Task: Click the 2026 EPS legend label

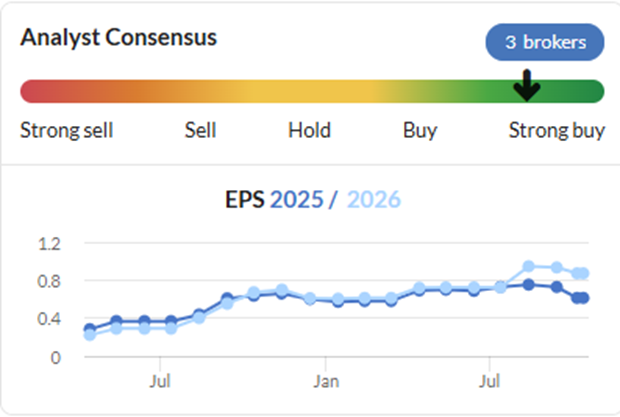Action: [374, 199]
